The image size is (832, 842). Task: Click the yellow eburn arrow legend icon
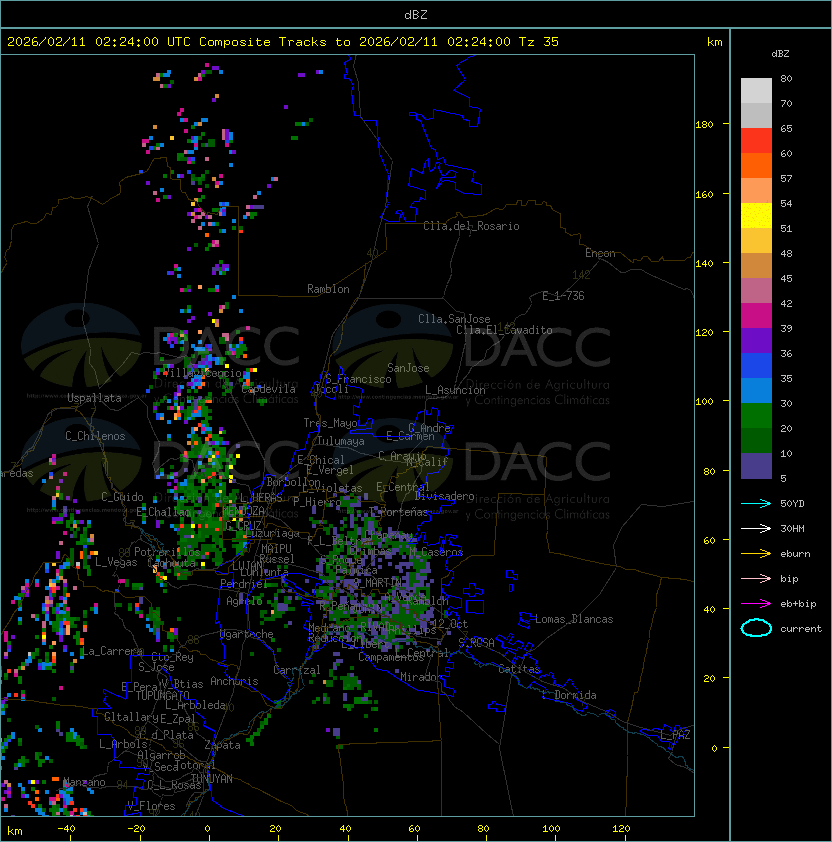point(756,554)
